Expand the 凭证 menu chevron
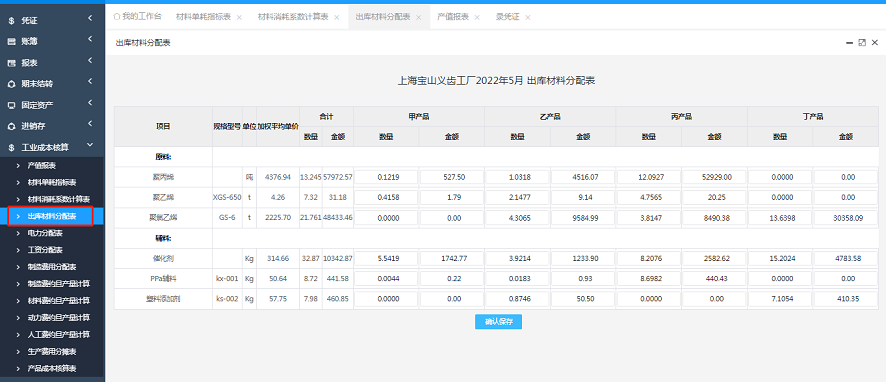This screenshot has width=886, height=382. pyautogui.click(x=90, y=19)
